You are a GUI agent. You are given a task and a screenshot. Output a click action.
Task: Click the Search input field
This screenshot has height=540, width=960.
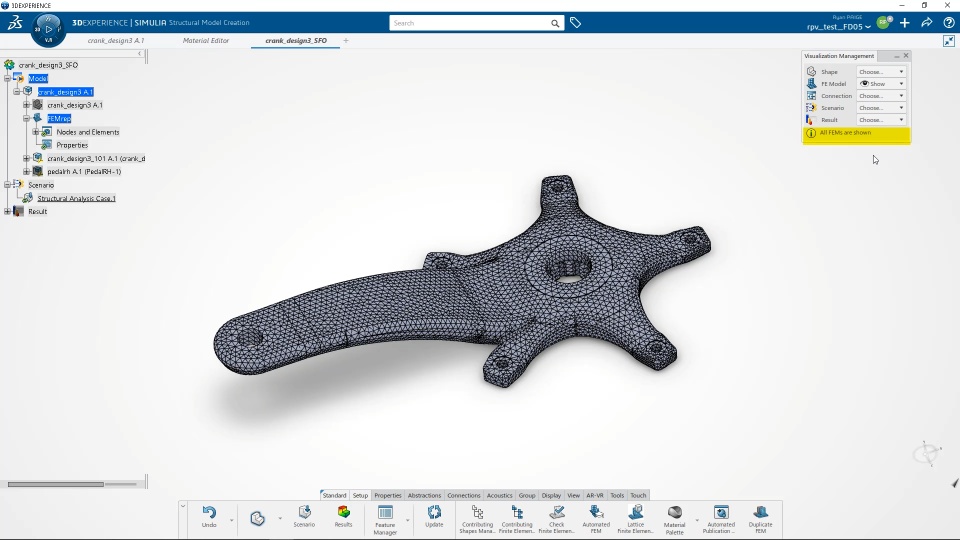pyautogui.click(x=470, y=23)
